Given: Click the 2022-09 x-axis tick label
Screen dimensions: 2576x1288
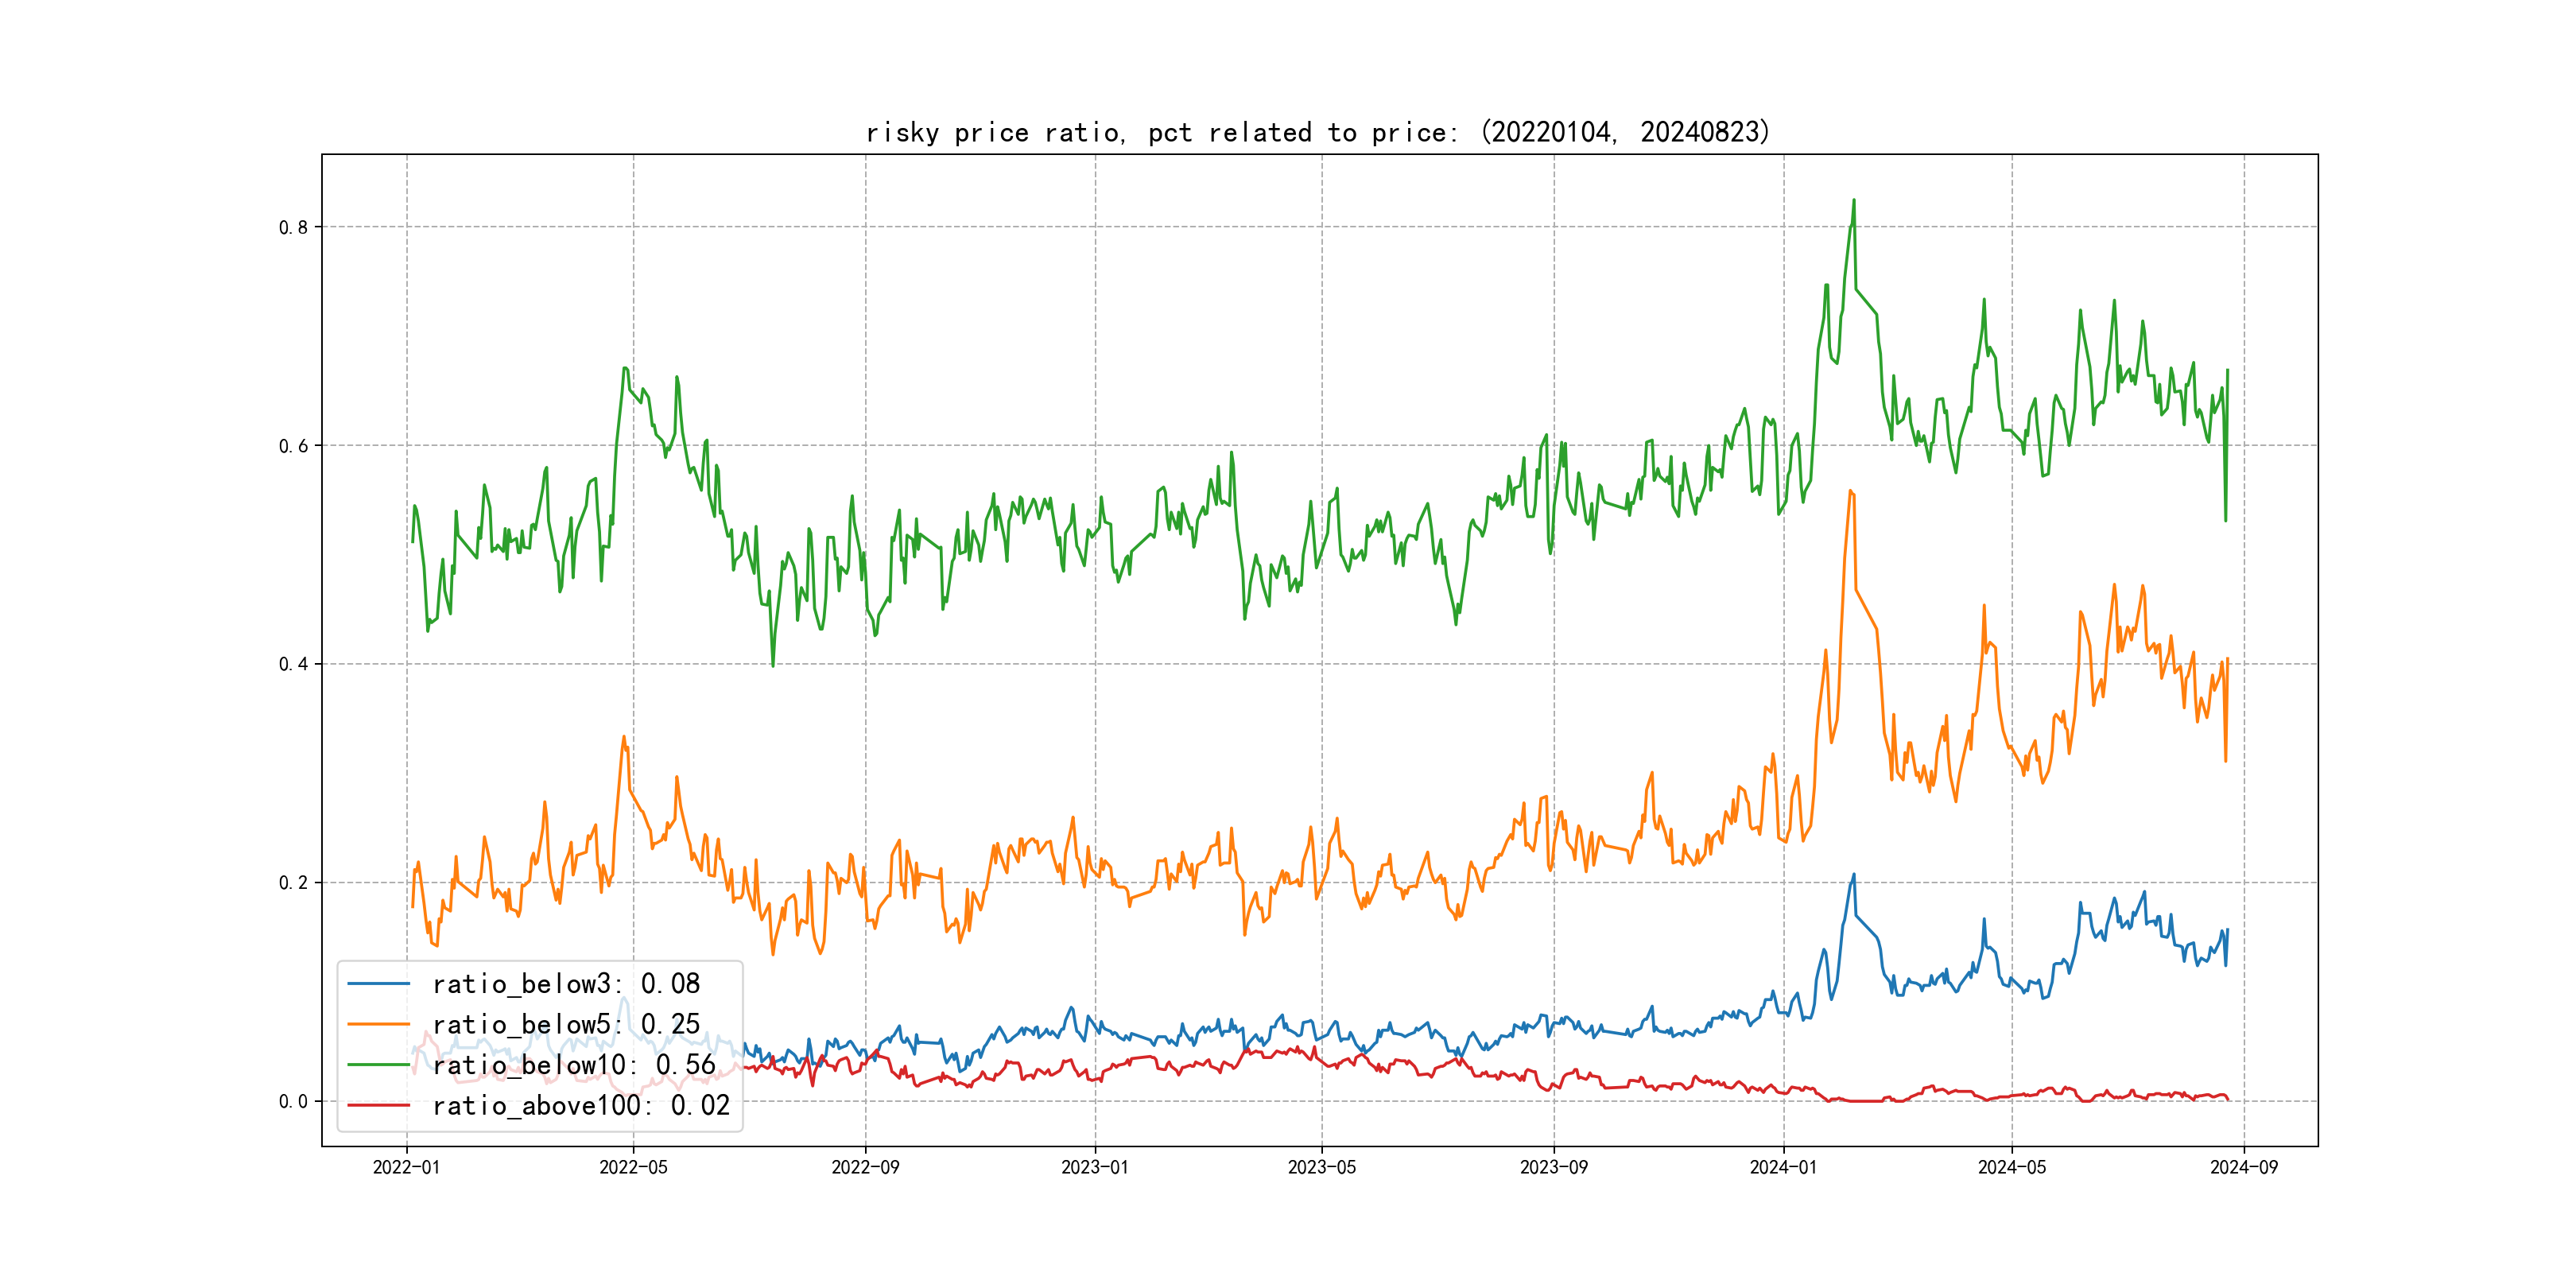Looking at the screenshot, I should pyautogui.click(x=865, y=1167).
